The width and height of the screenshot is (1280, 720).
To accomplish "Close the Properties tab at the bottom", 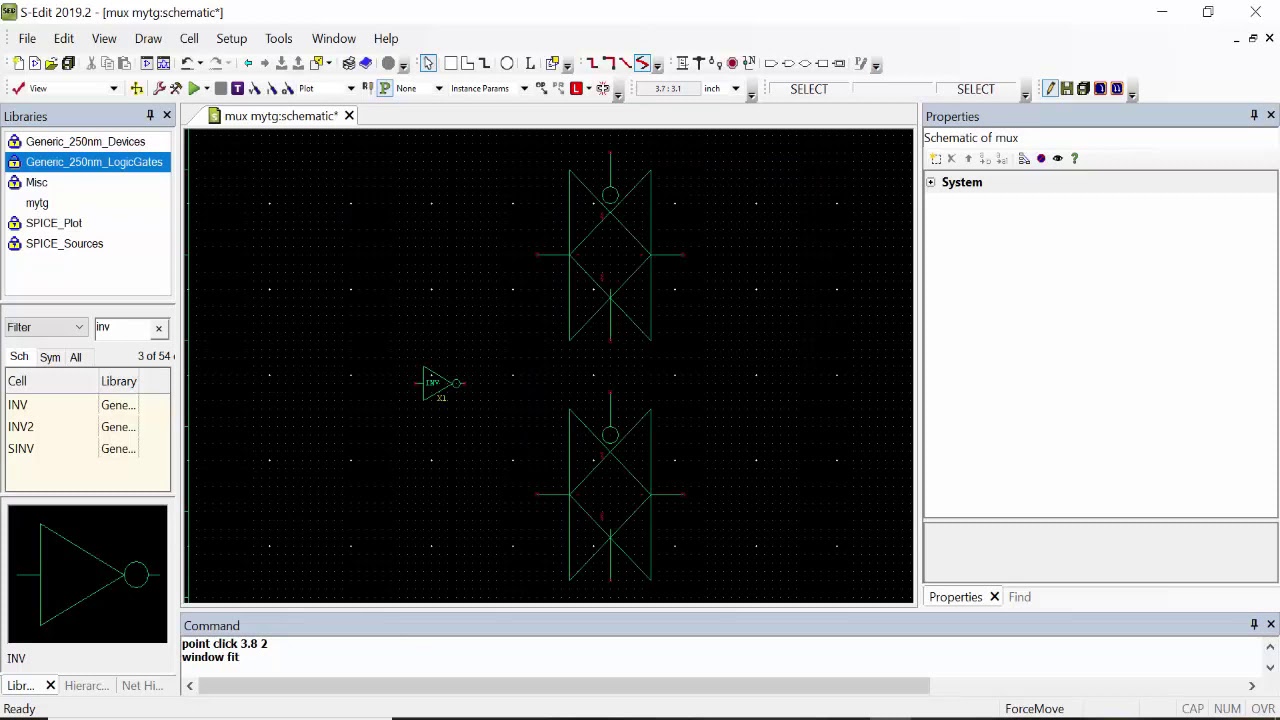I will (994, 597).
